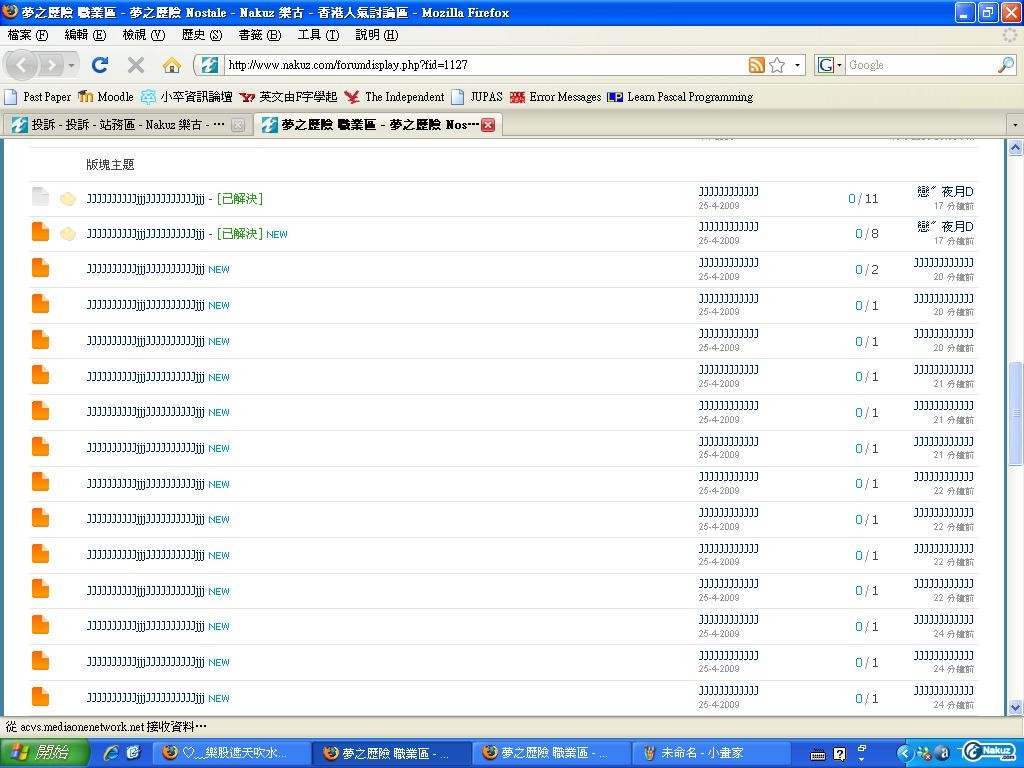Open the 英文由F字學起 bookmark
Image resolution: width=1024 pixels, height=768 pixels.
coord(288,97)
